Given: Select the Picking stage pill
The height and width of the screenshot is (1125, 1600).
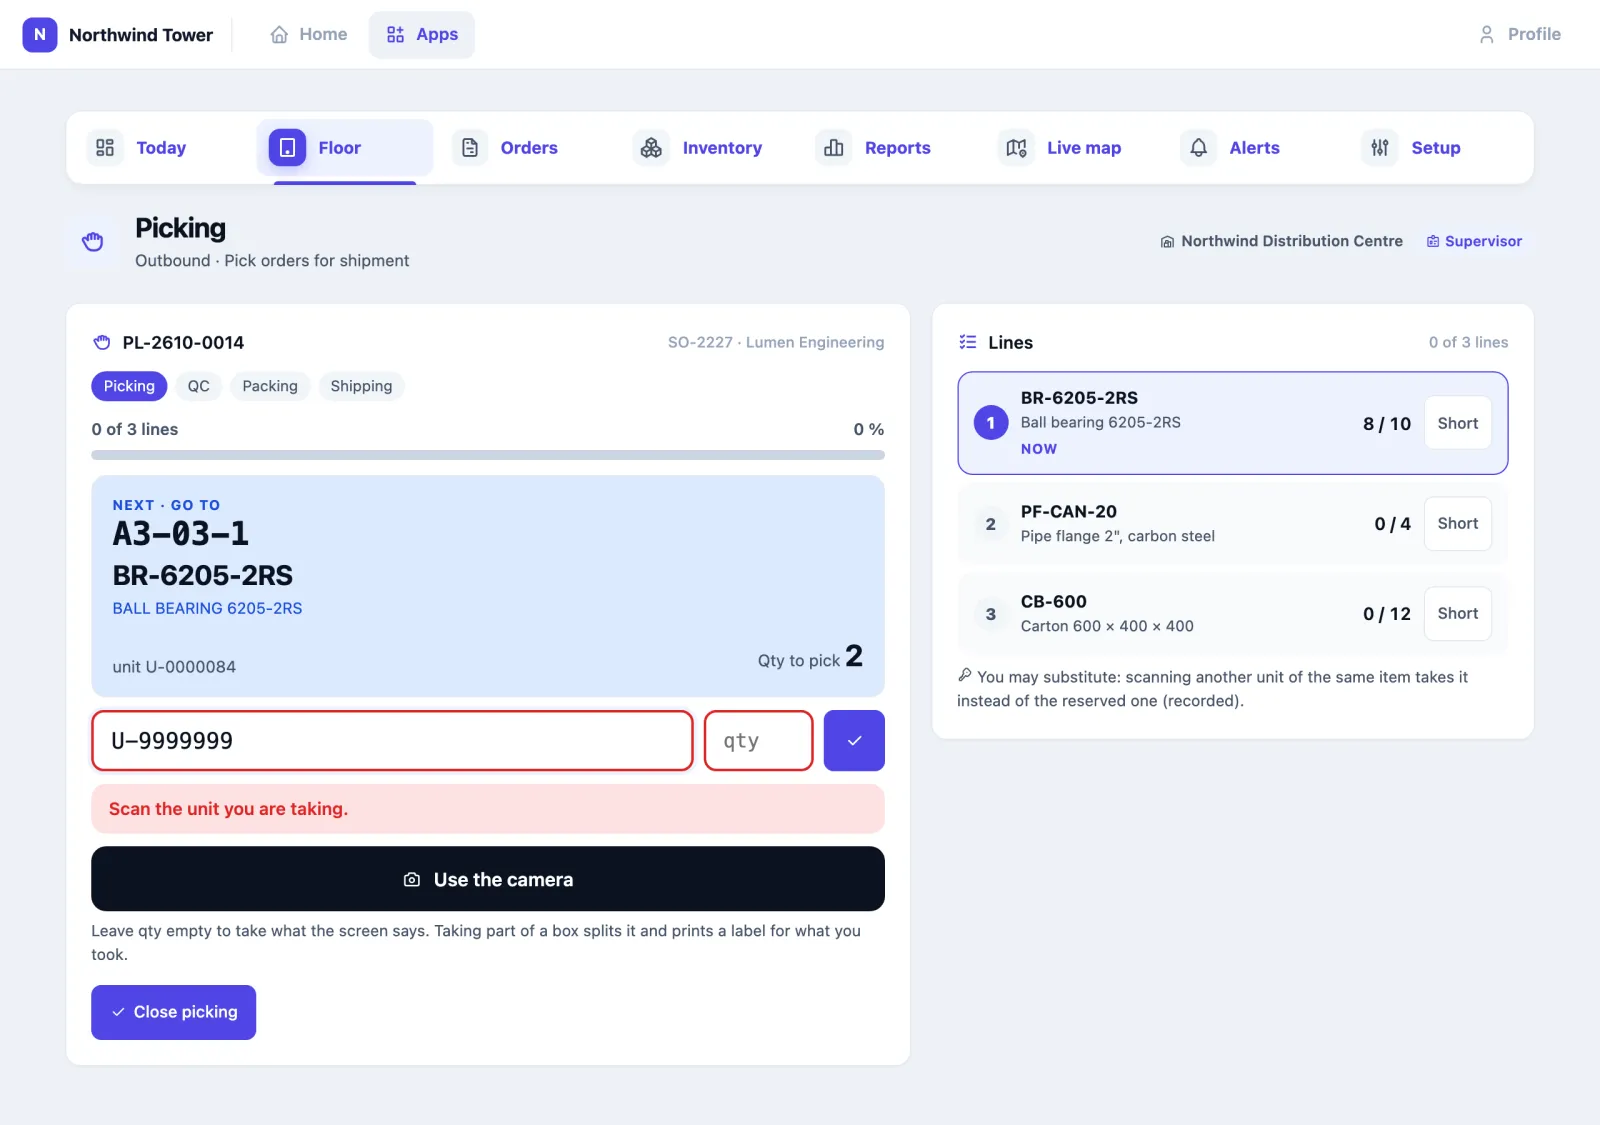Looking at the screenshot, I should click(x=129, y=386).
